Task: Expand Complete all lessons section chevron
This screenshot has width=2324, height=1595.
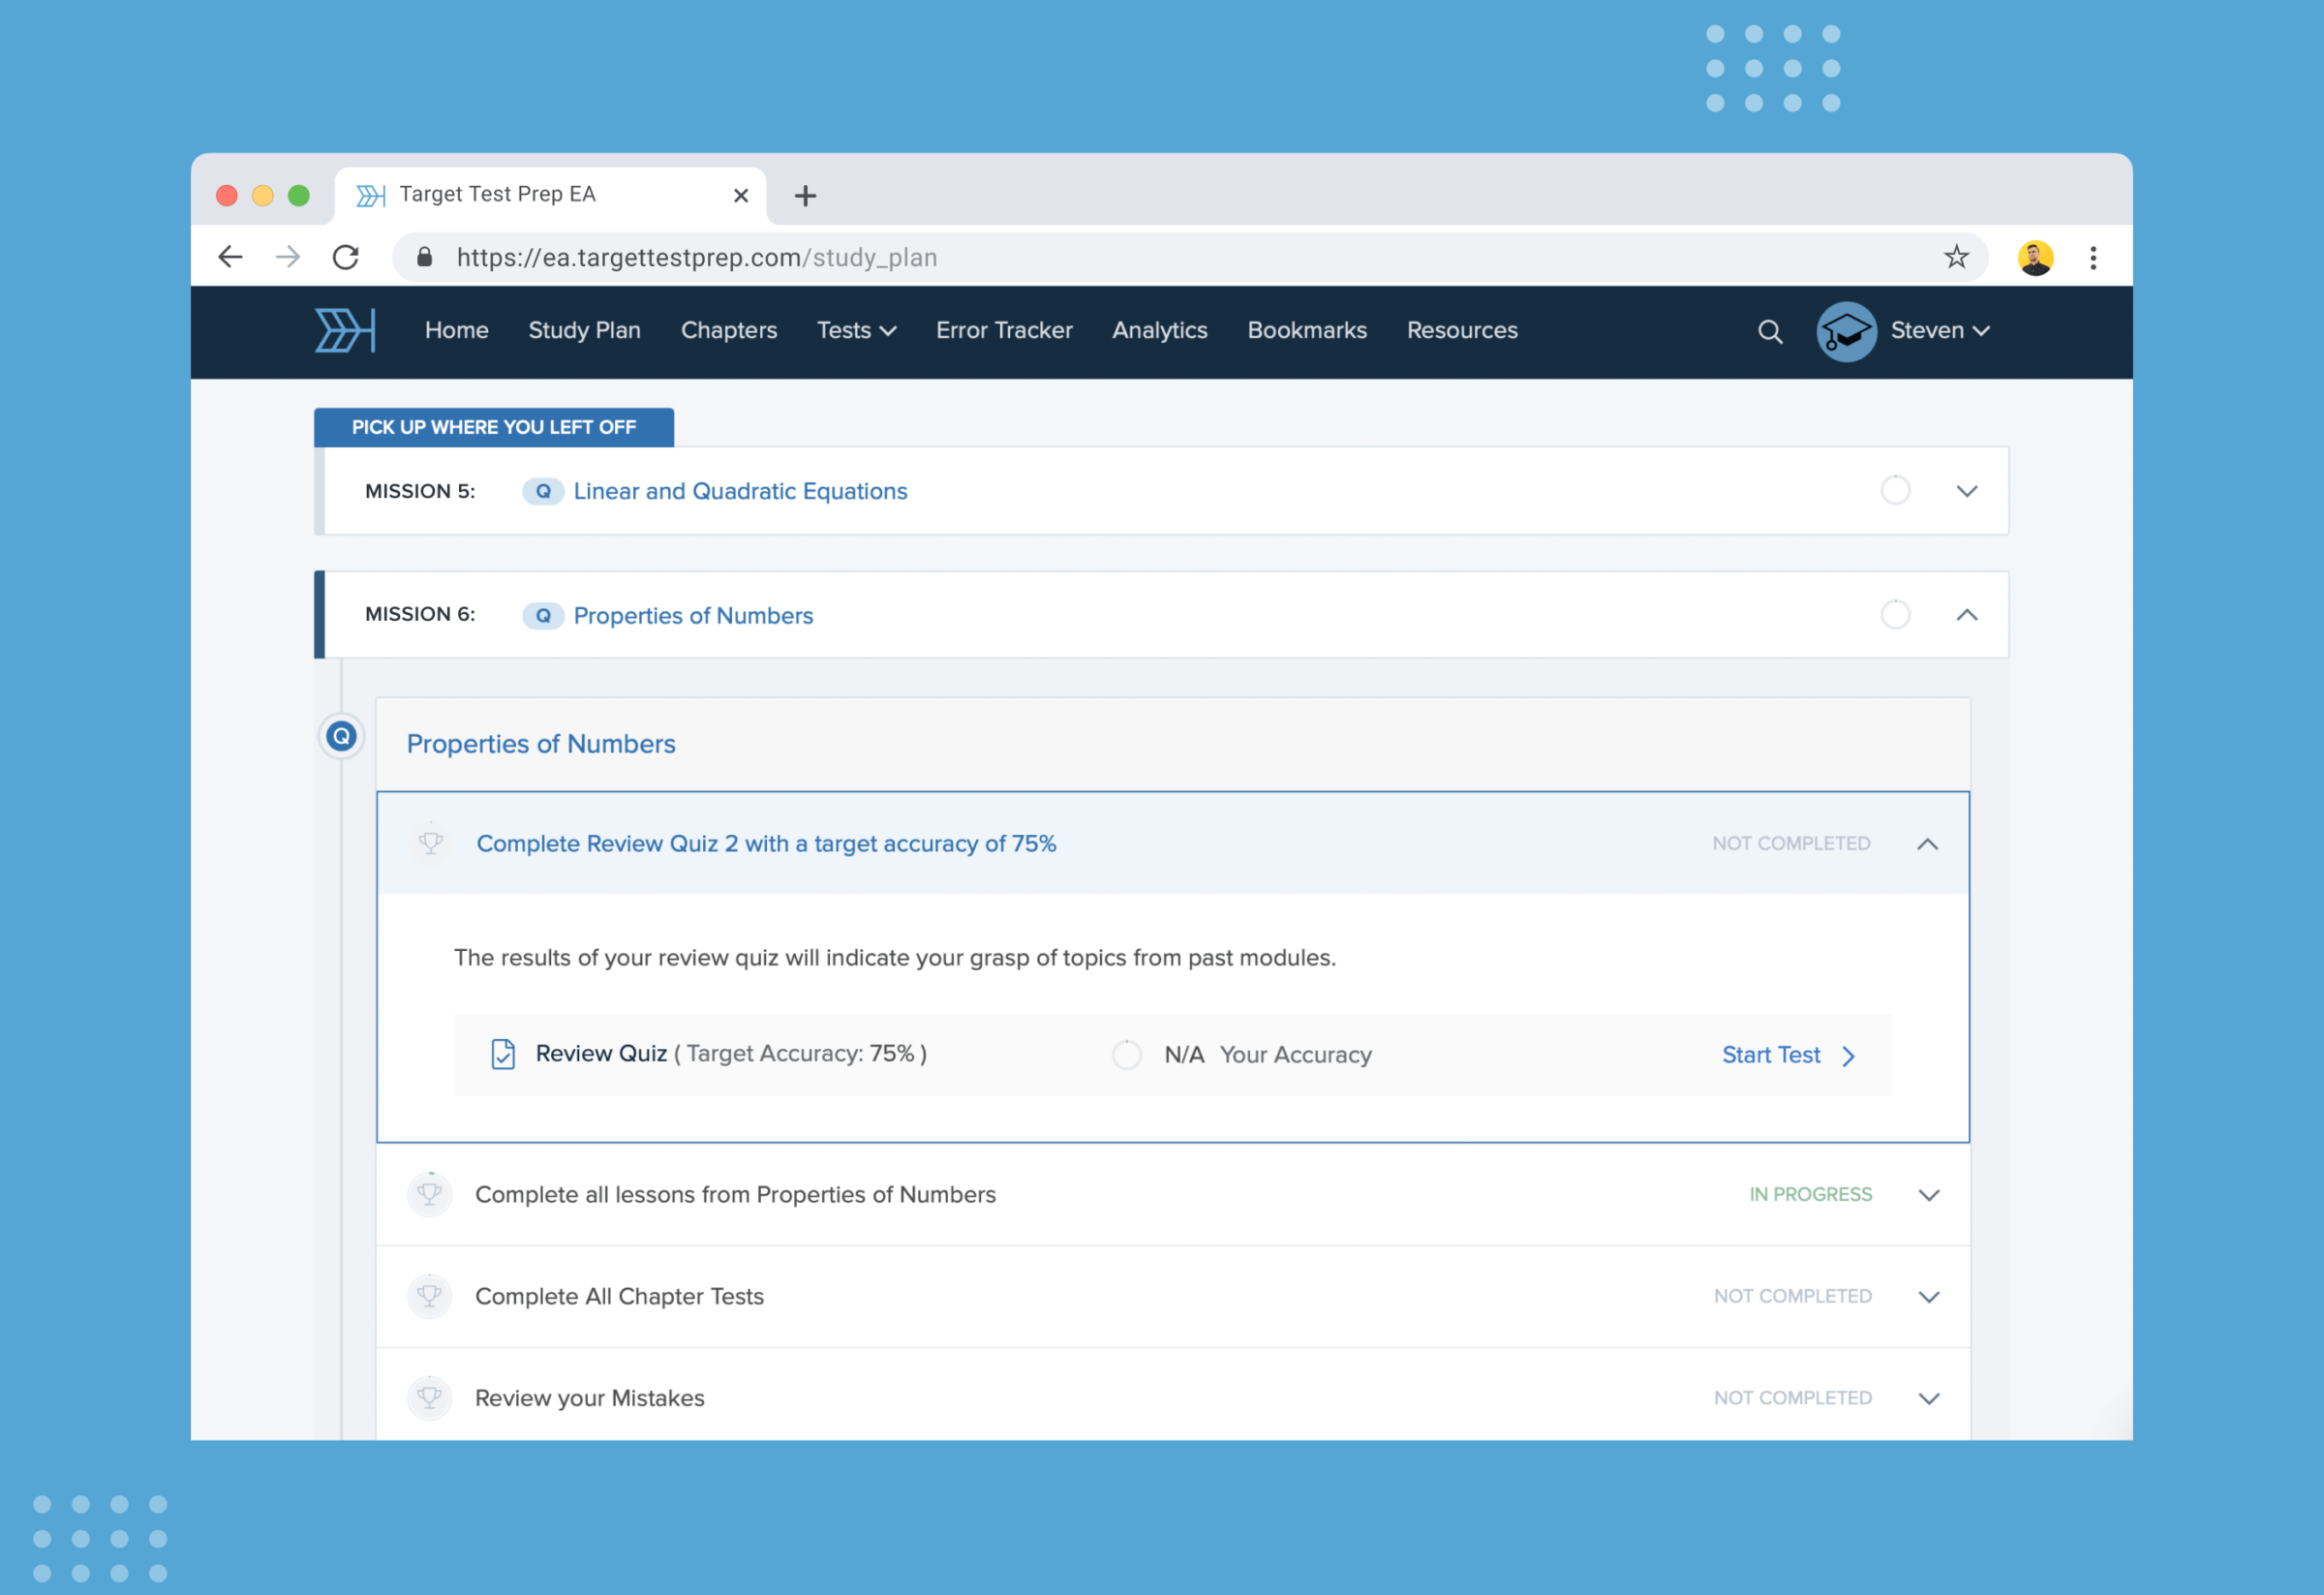Action: 1929,1194
